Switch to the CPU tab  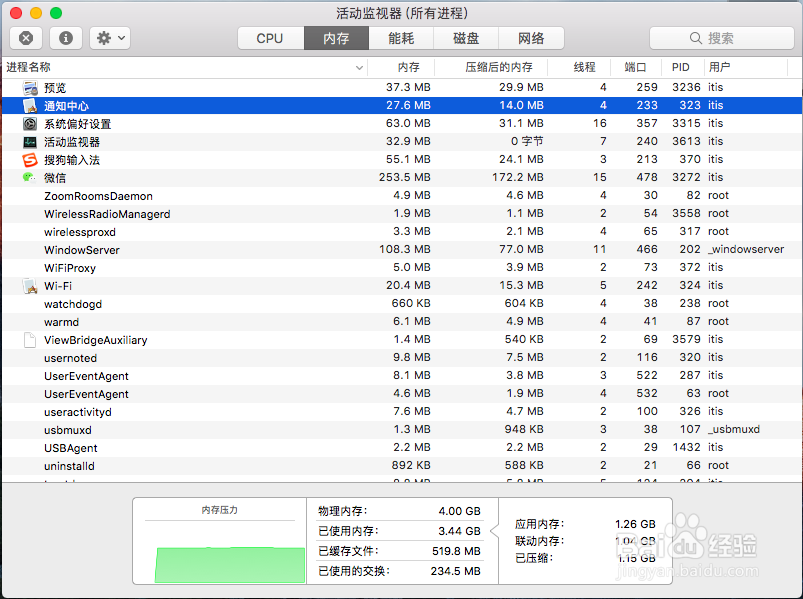(x=270, y=38)
